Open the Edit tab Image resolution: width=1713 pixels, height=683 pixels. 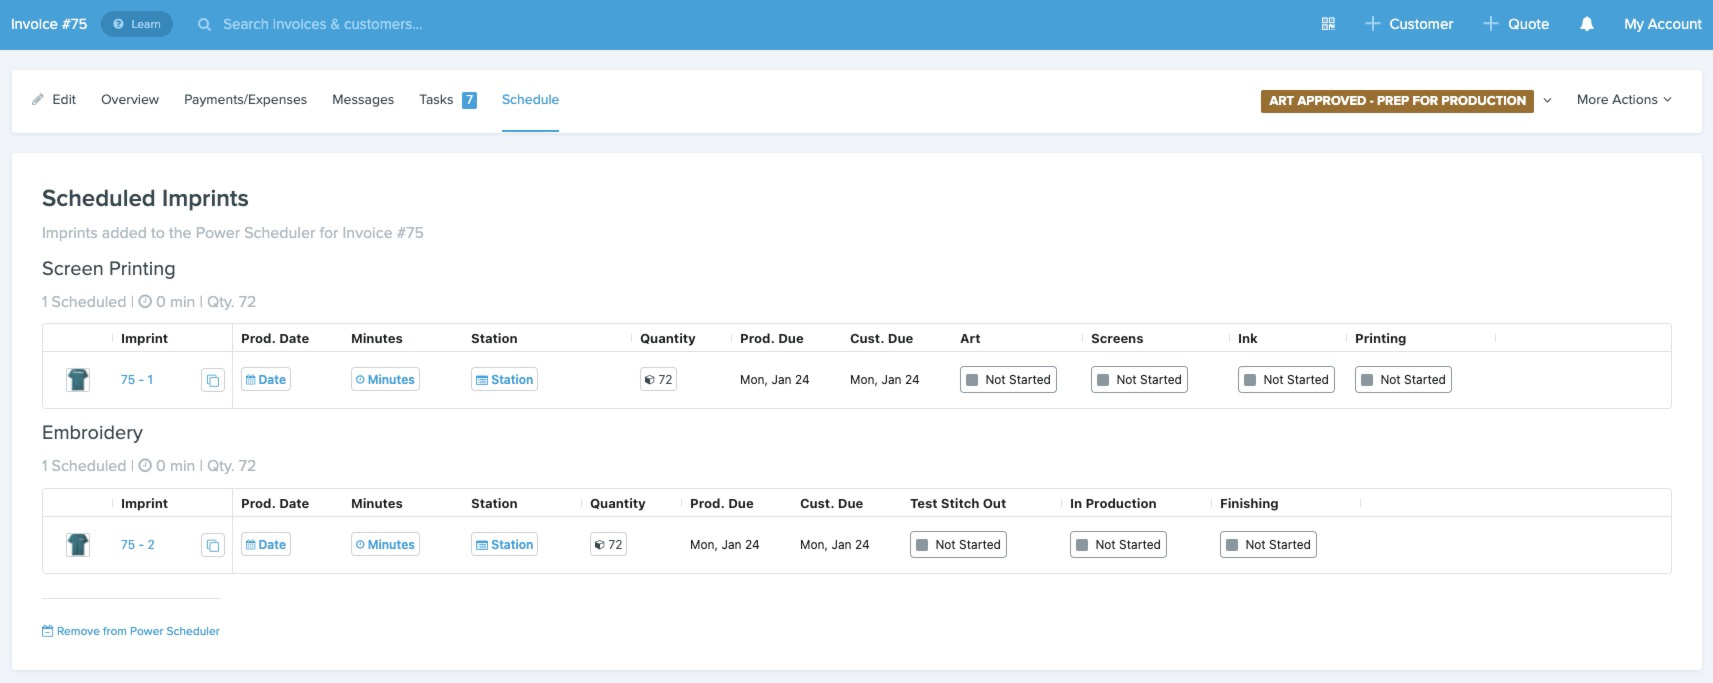(x=54, y=99)
